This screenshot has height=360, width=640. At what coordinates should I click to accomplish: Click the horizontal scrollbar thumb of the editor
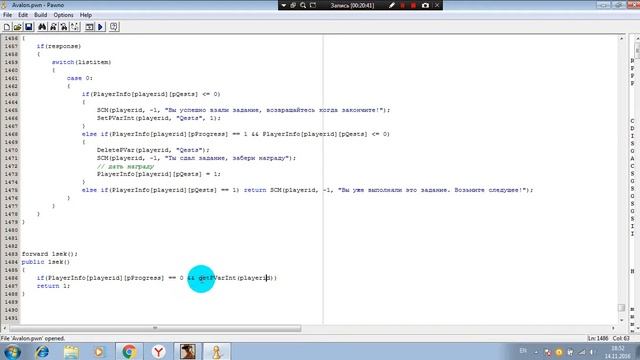pyautogui.click(x=155, y=328)
